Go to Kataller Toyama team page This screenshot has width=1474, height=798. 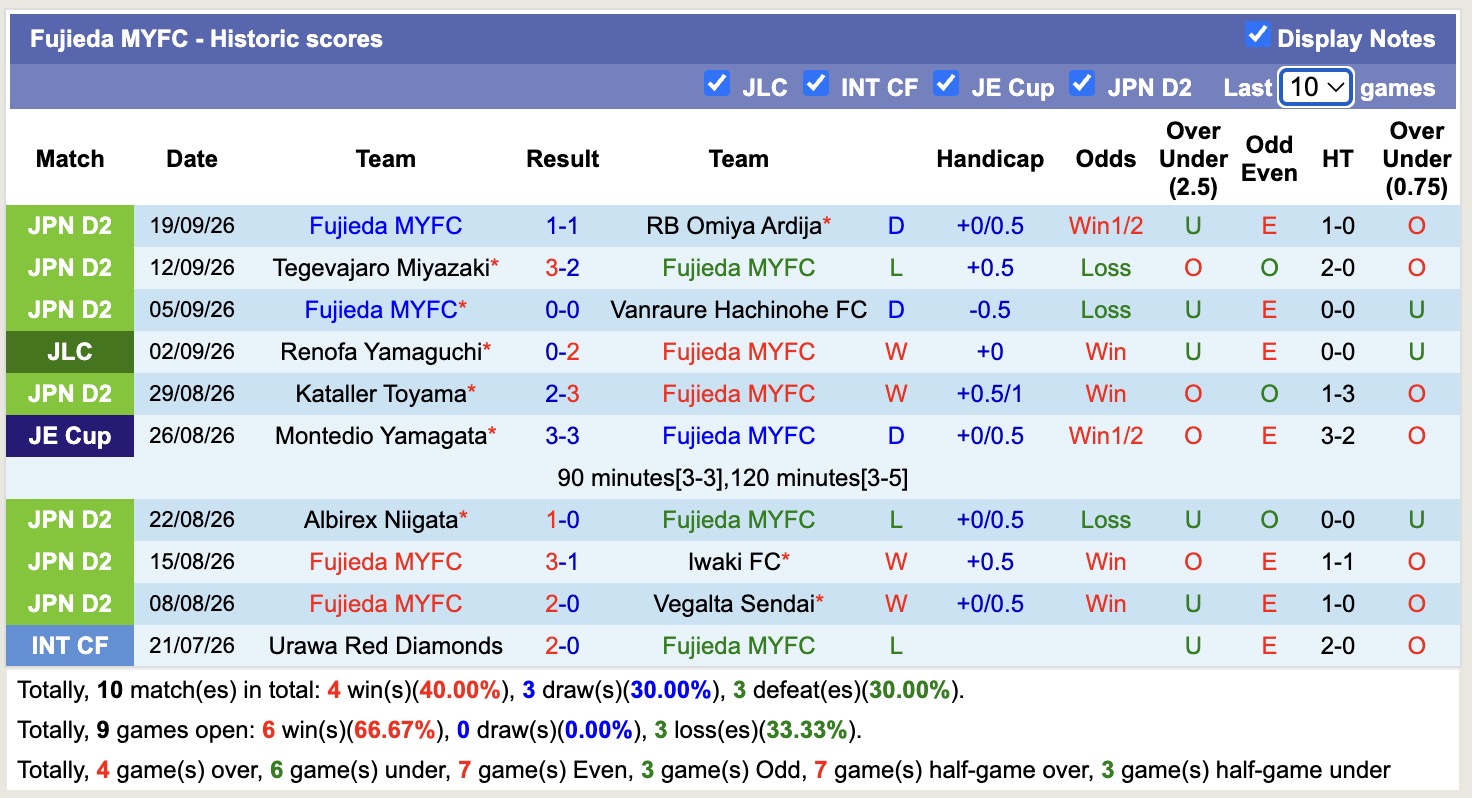381,394
